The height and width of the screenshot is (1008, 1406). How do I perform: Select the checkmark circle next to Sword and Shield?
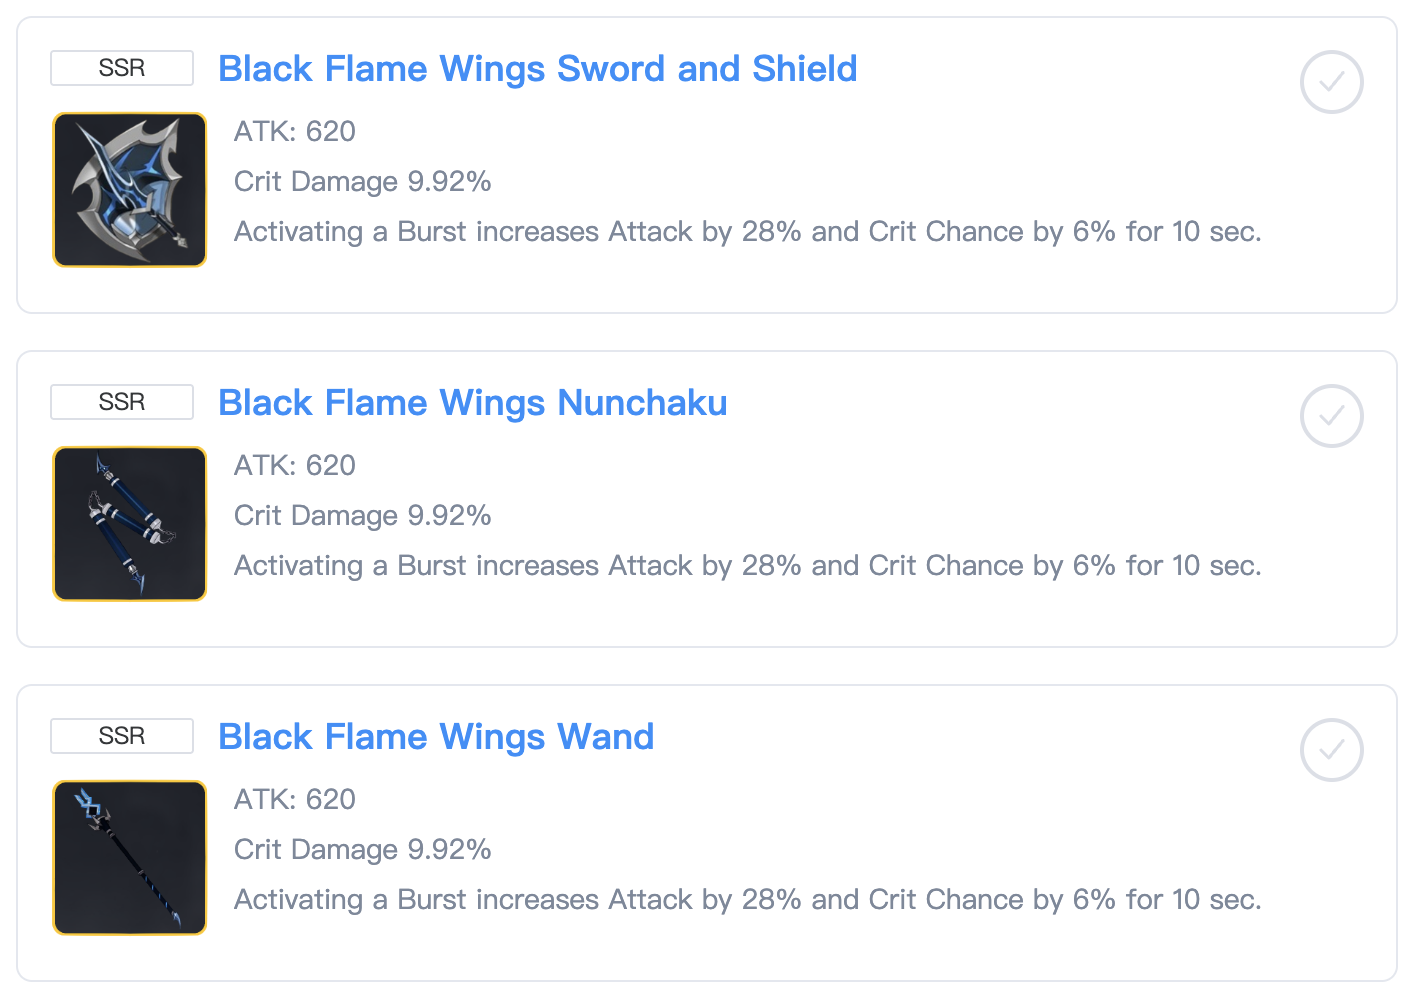click(x=1331, y=82)
